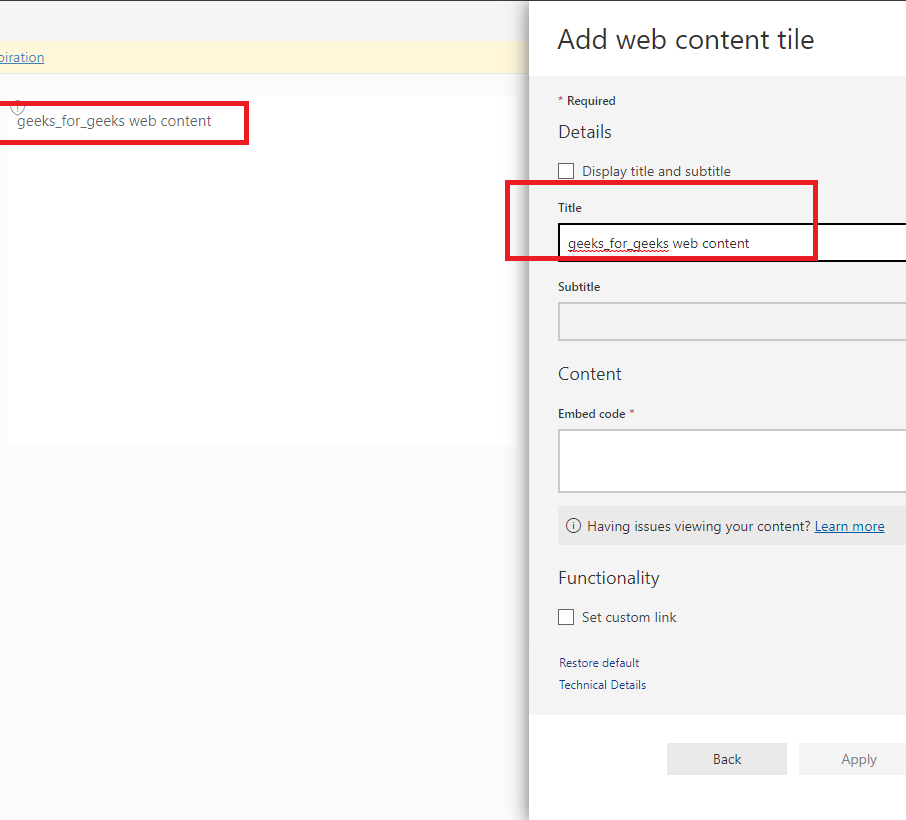Click the underlined 'piration' link in the yellow banner
906x820 pixels.
(x=22, y=57)
